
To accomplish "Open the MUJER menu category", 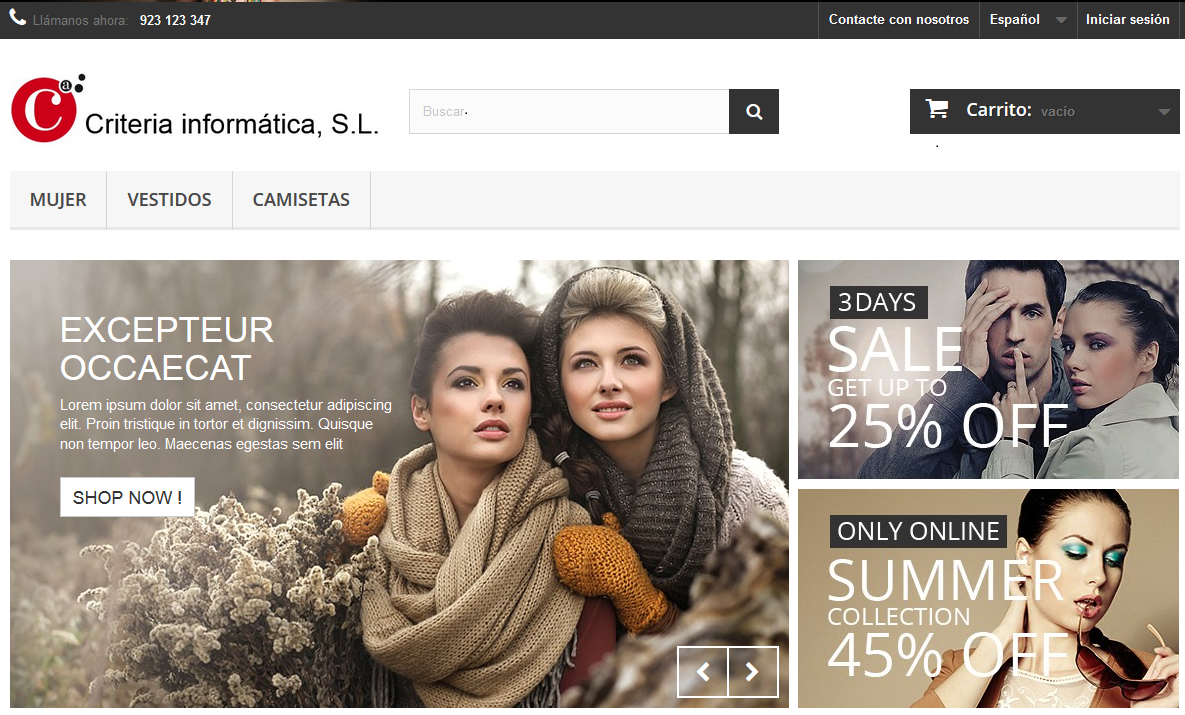I will 58,200.
